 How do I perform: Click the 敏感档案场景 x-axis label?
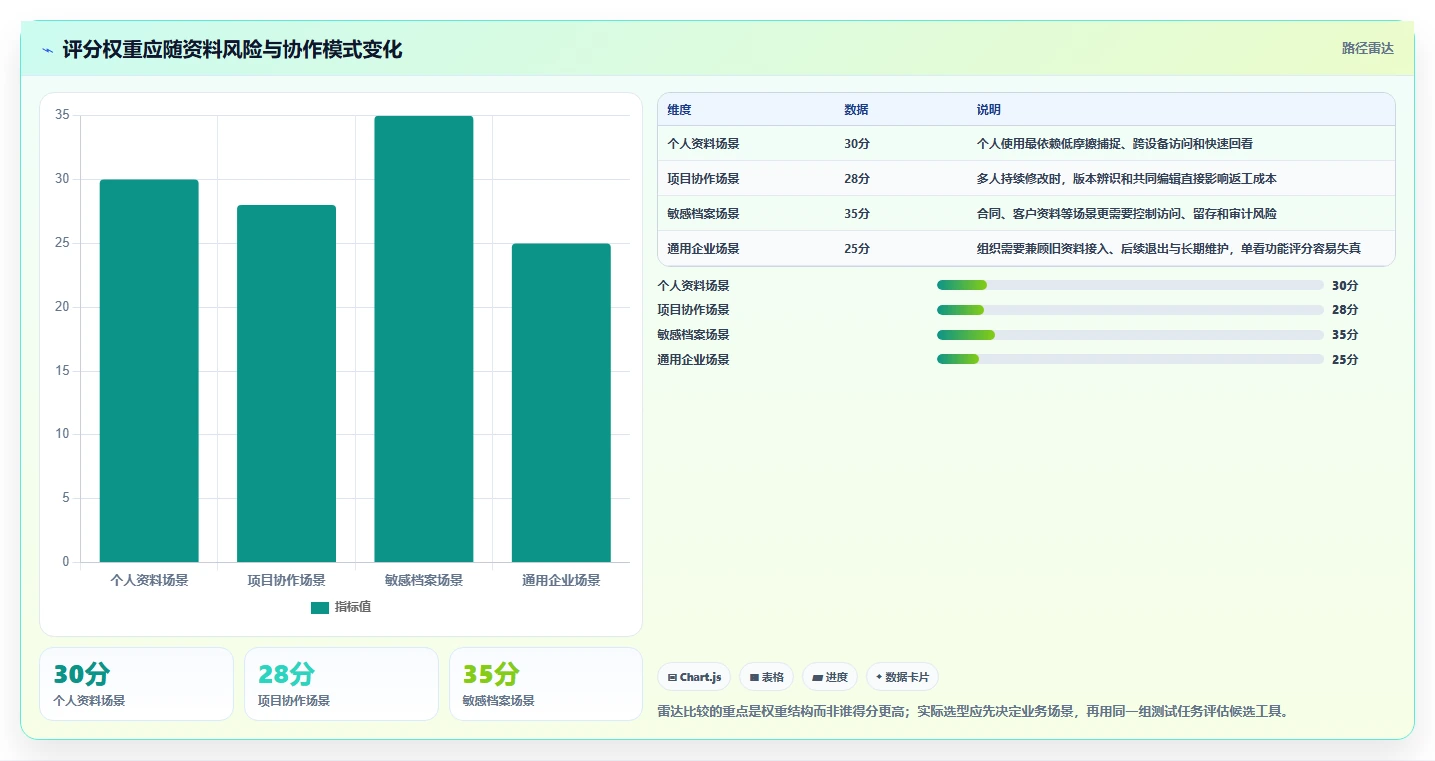click(424, 580)
